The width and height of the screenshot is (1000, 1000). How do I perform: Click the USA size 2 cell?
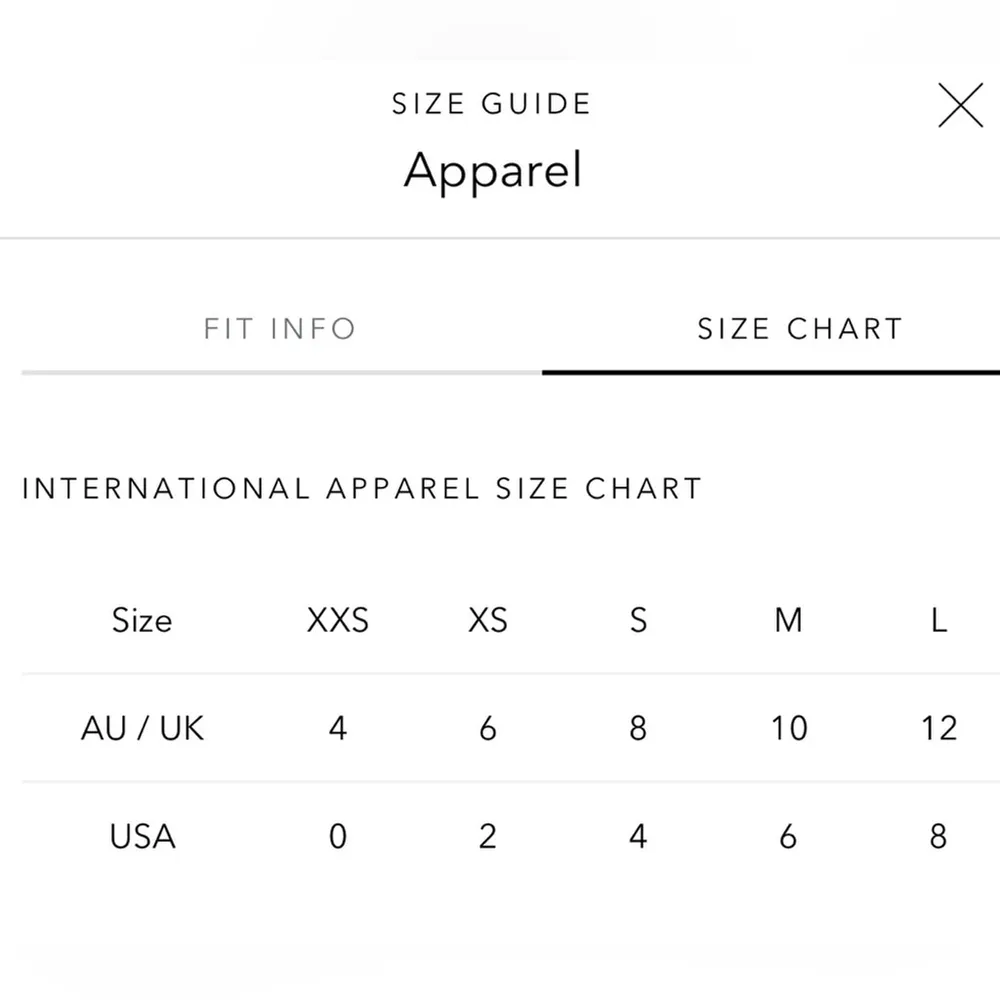[x=488, y=836]
